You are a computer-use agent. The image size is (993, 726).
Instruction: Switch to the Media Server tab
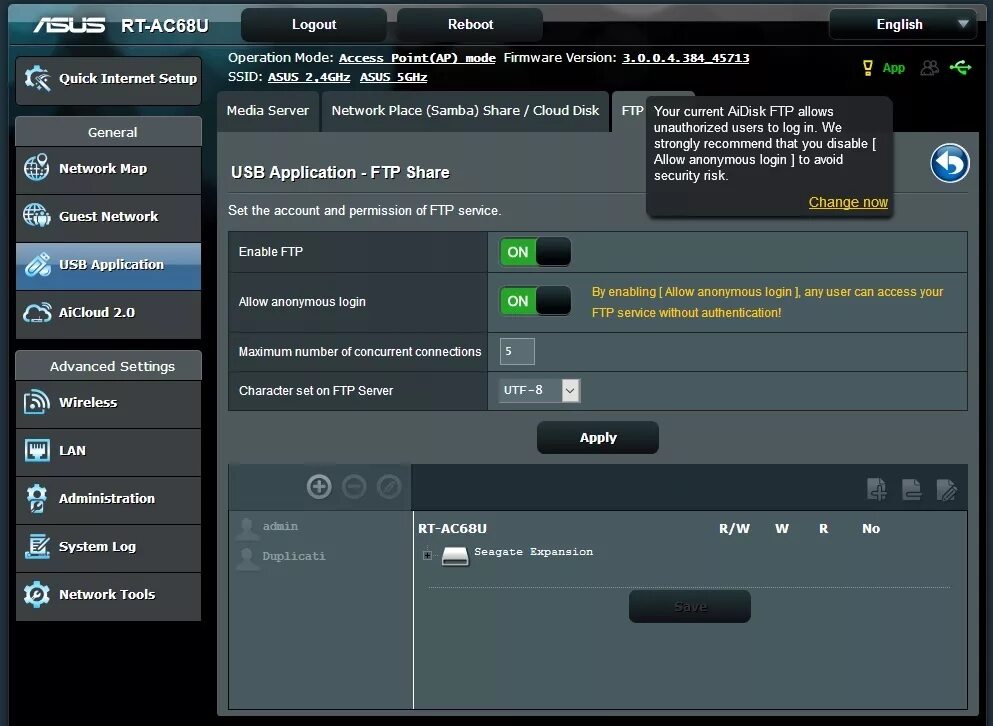coord(268,111)
